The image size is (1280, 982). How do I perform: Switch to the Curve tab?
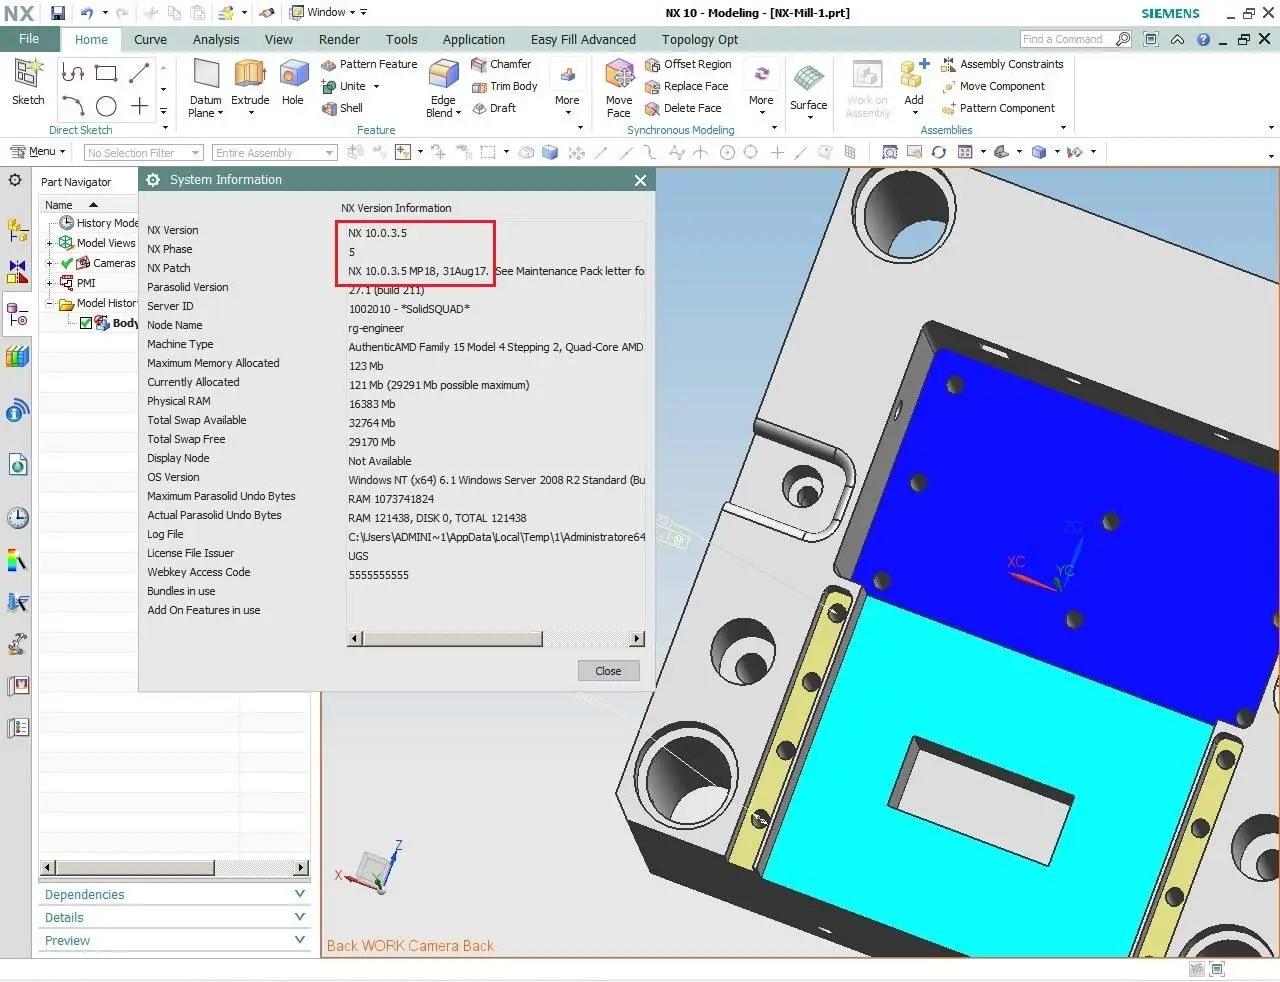[x=150, y=40]
